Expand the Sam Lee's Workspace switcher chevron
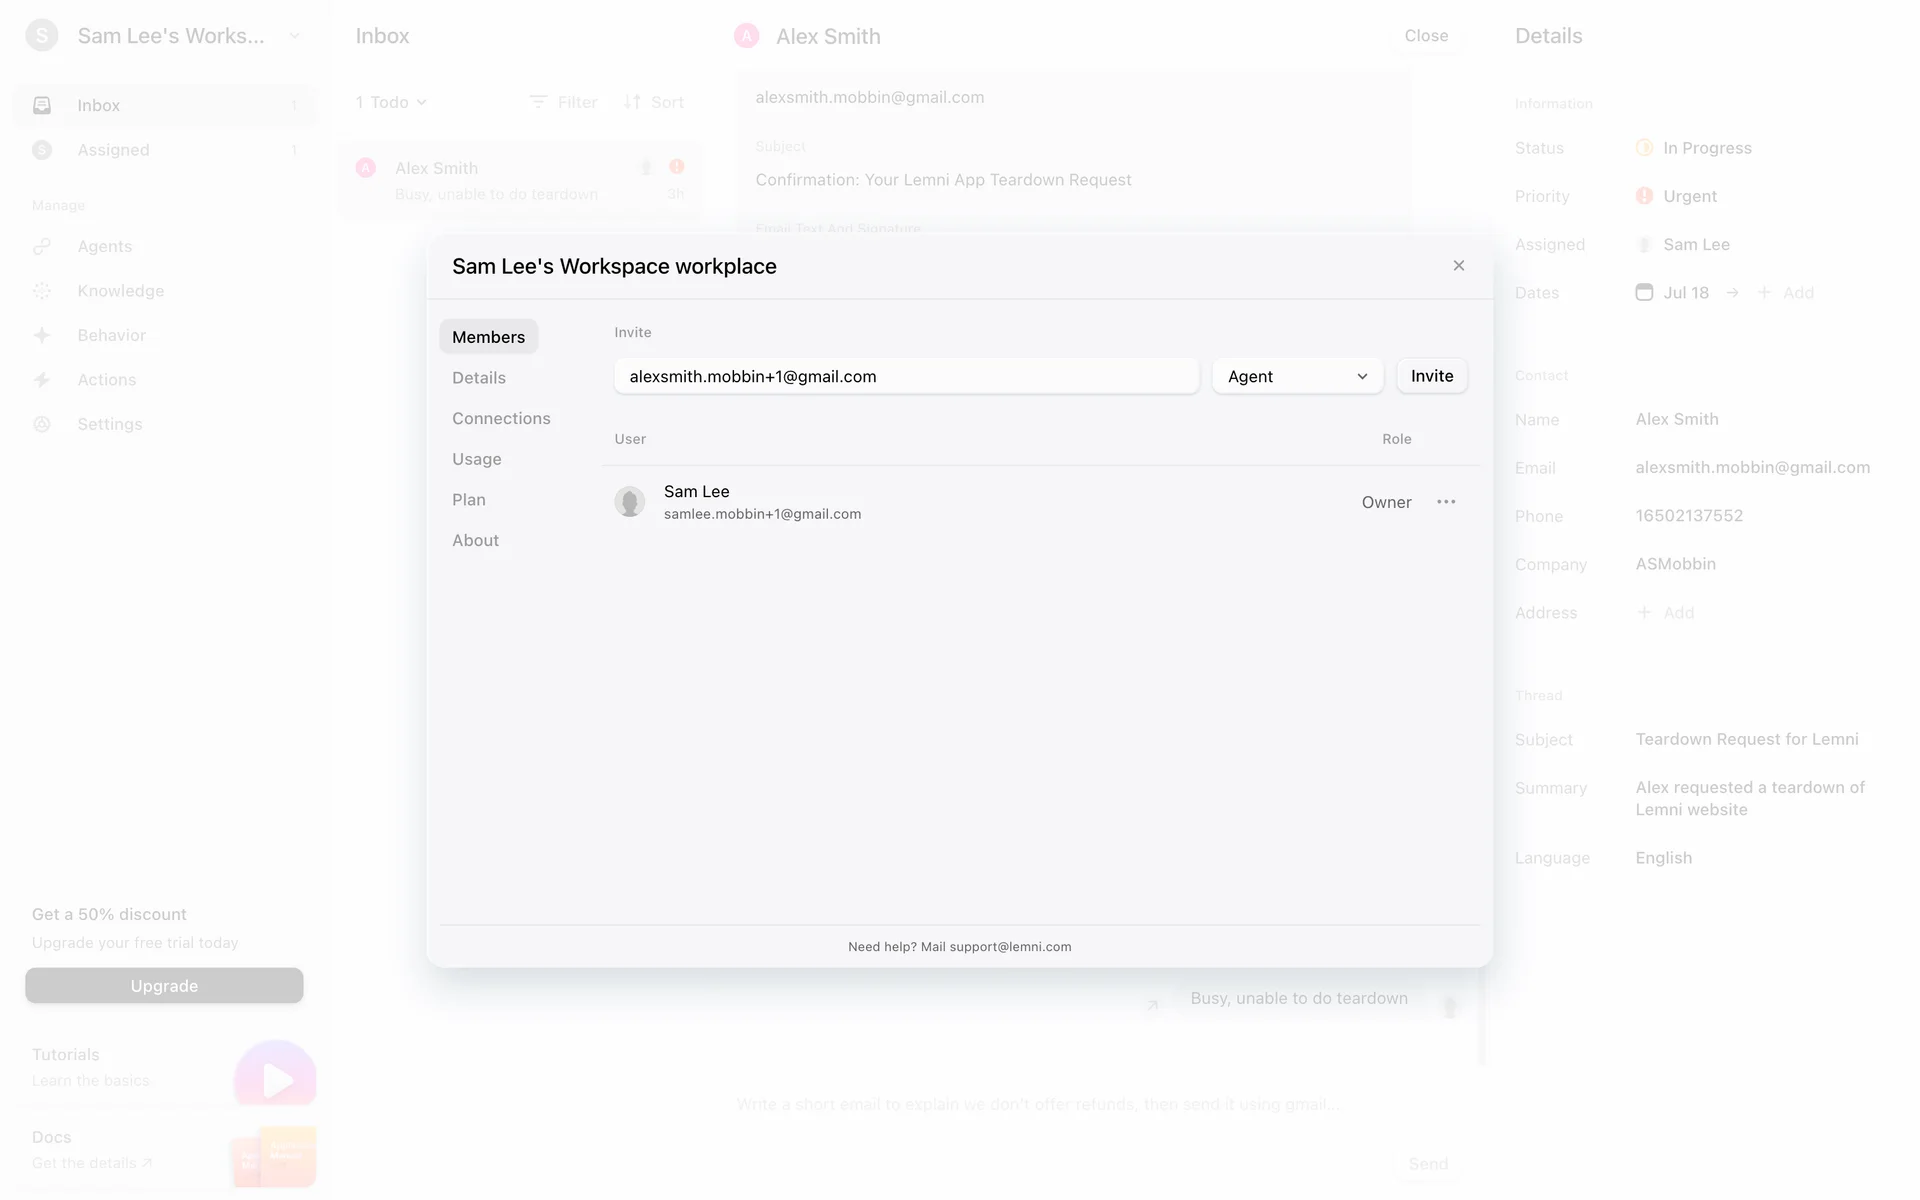Screen dimensions: 1920x1200 (295, 36)
